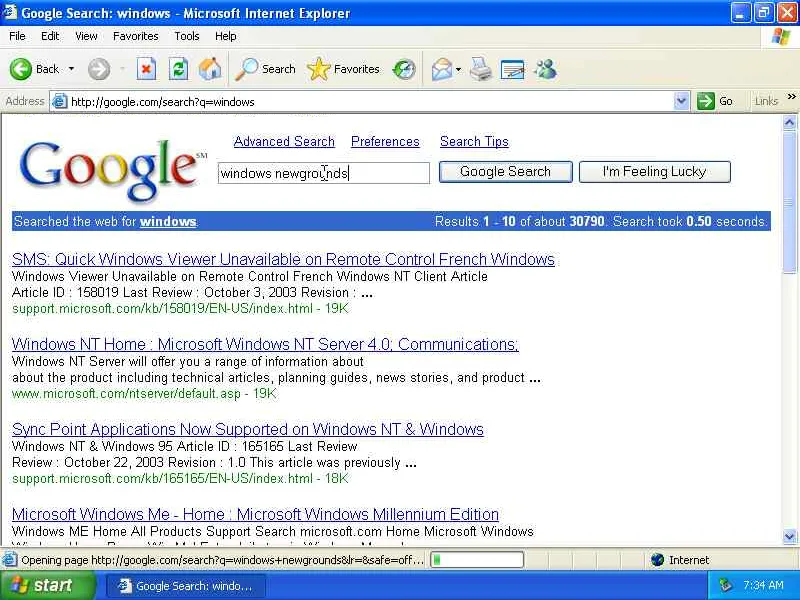Click the Edit page toolbar icon
This screenshot has width=800, height=600.
(513, 69)
